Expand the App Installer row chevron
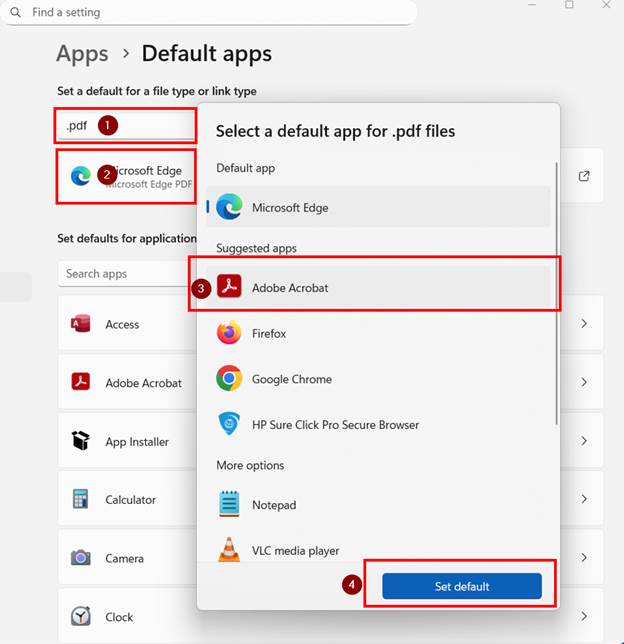Viewport: 624px width, 644px height. [x=584, y=441]
